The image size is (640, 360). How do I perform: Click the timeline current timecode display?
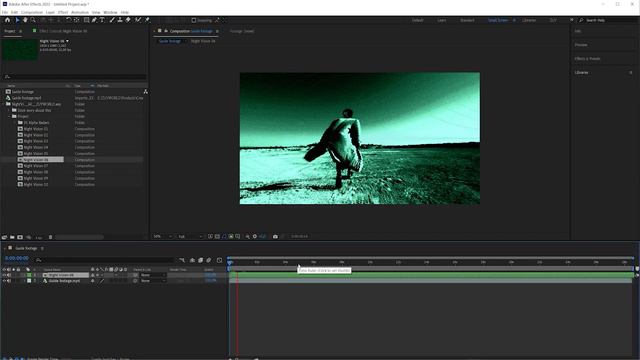[17, 258]
